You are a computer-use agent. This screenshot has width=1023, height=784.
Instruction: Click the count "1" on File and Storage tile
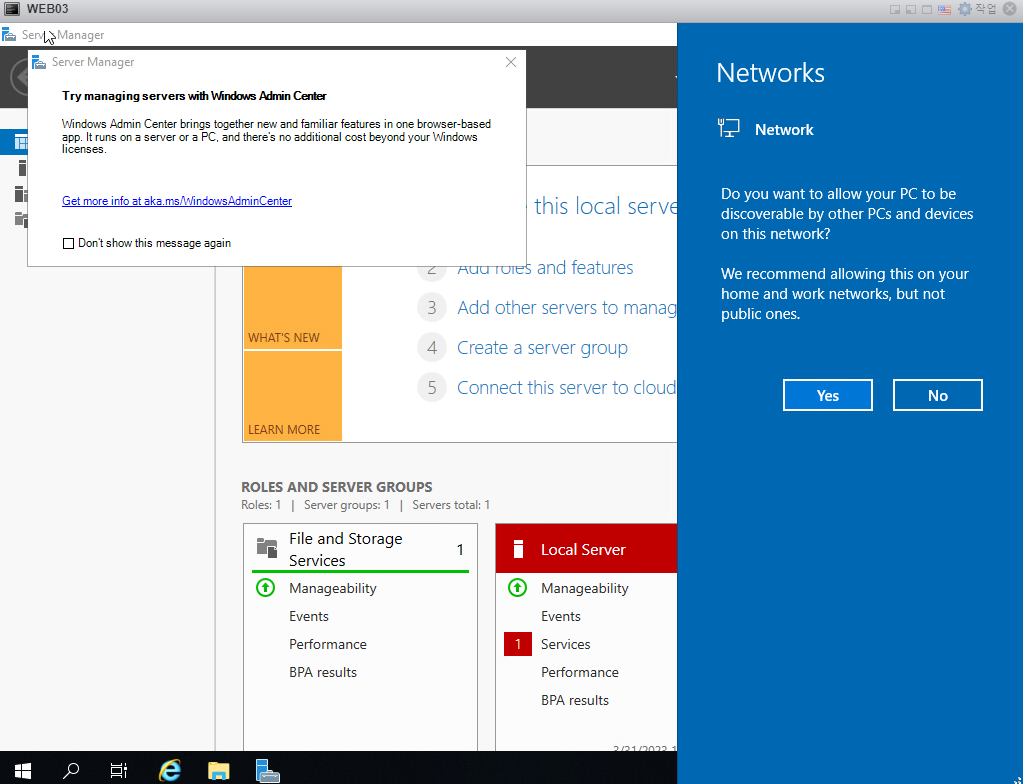460,550
